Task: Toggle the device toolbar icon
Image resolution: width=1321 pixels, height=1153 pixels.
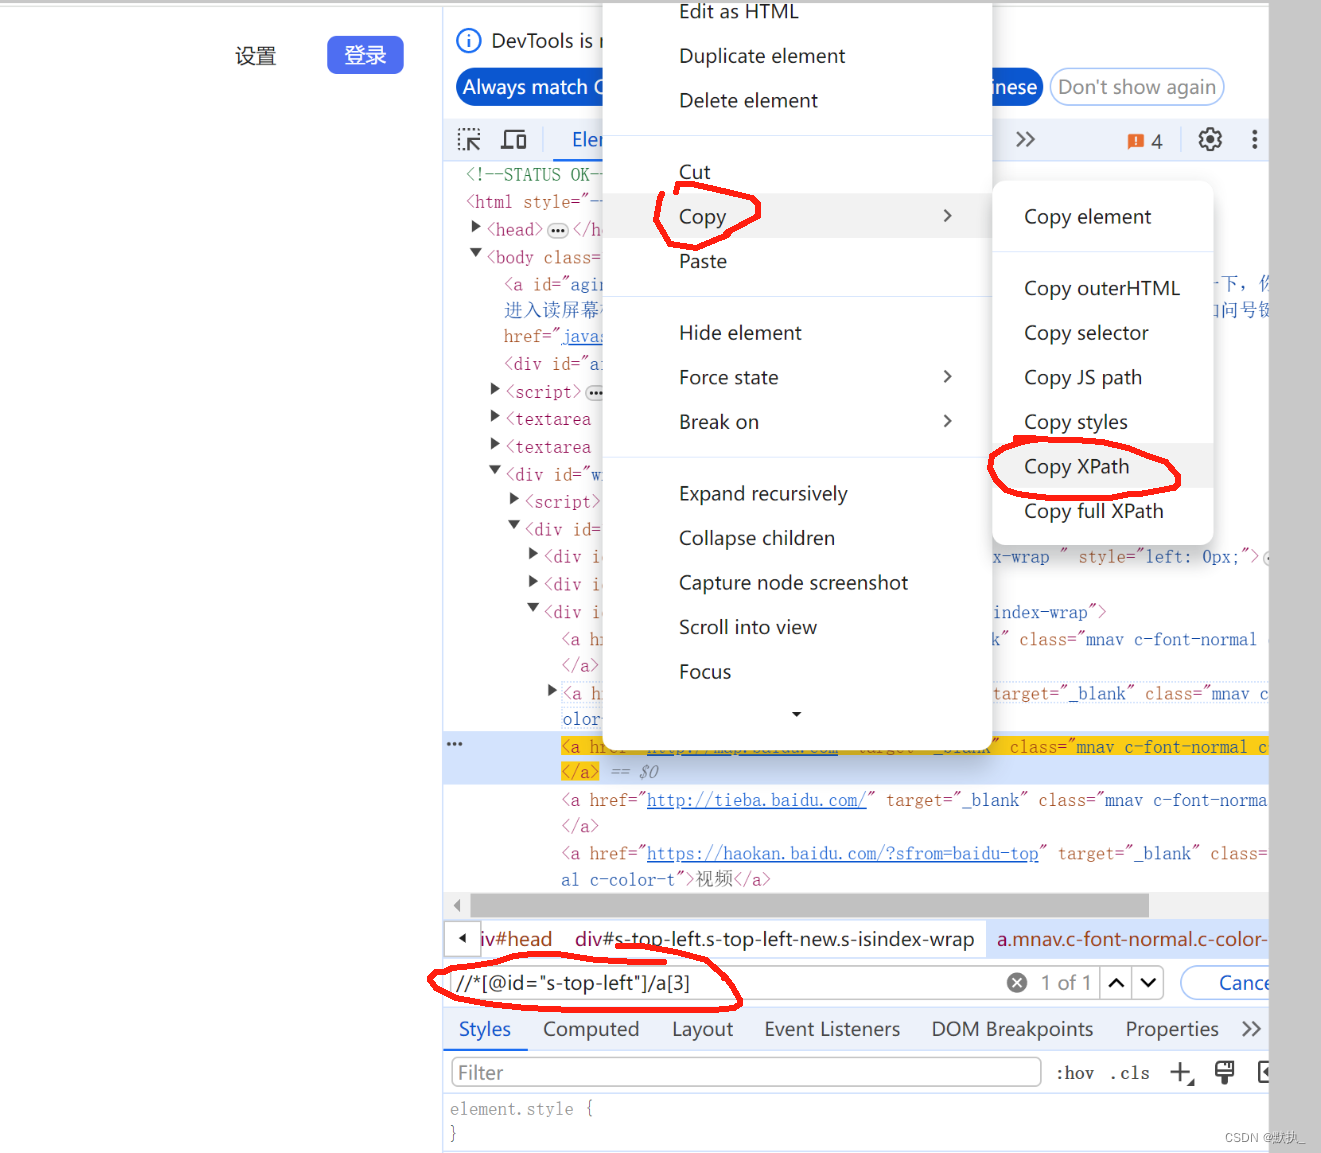Action: click(x=514, y=139)
